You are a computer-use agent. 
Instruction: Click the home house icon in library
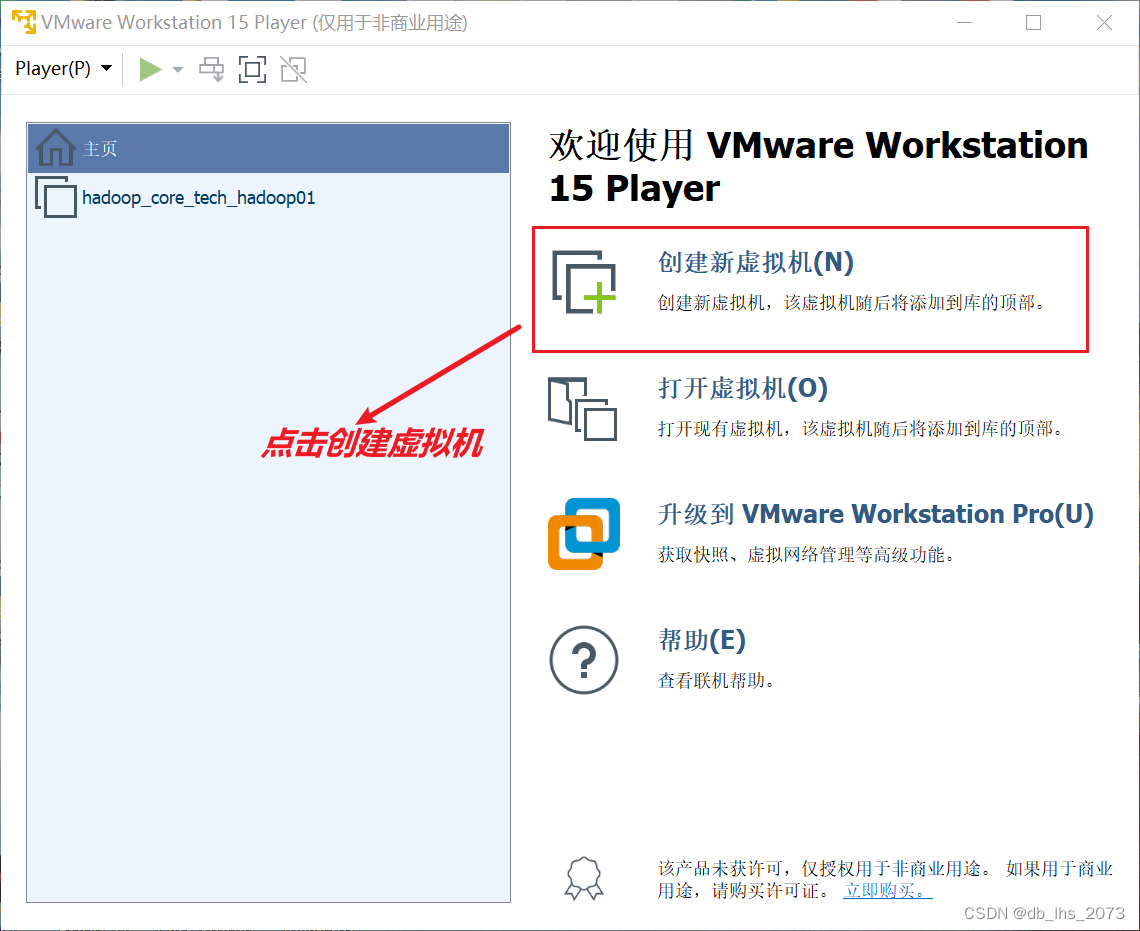(55, 148)
